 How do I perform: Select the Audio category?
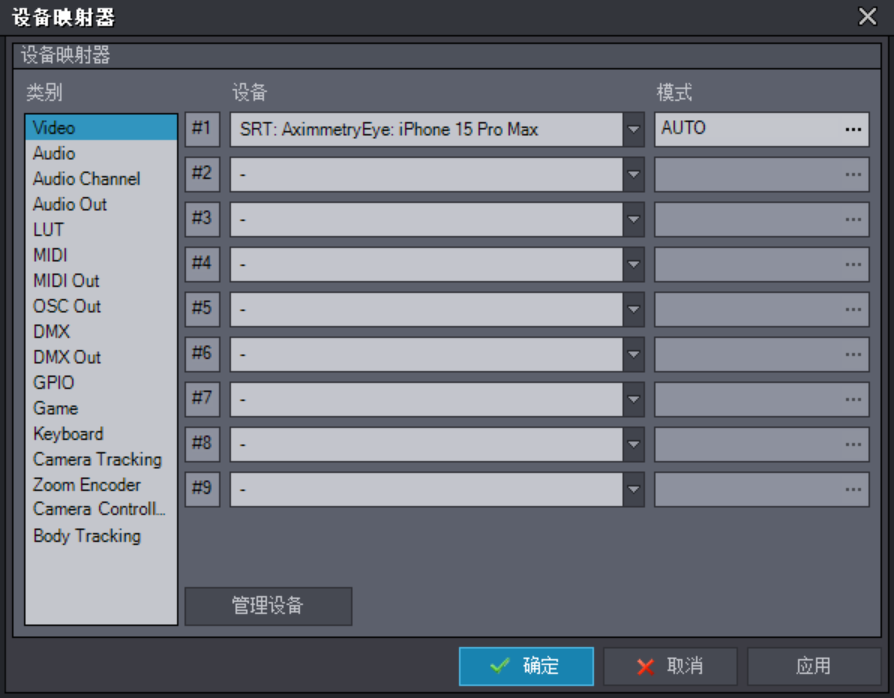tap(101, 153)
